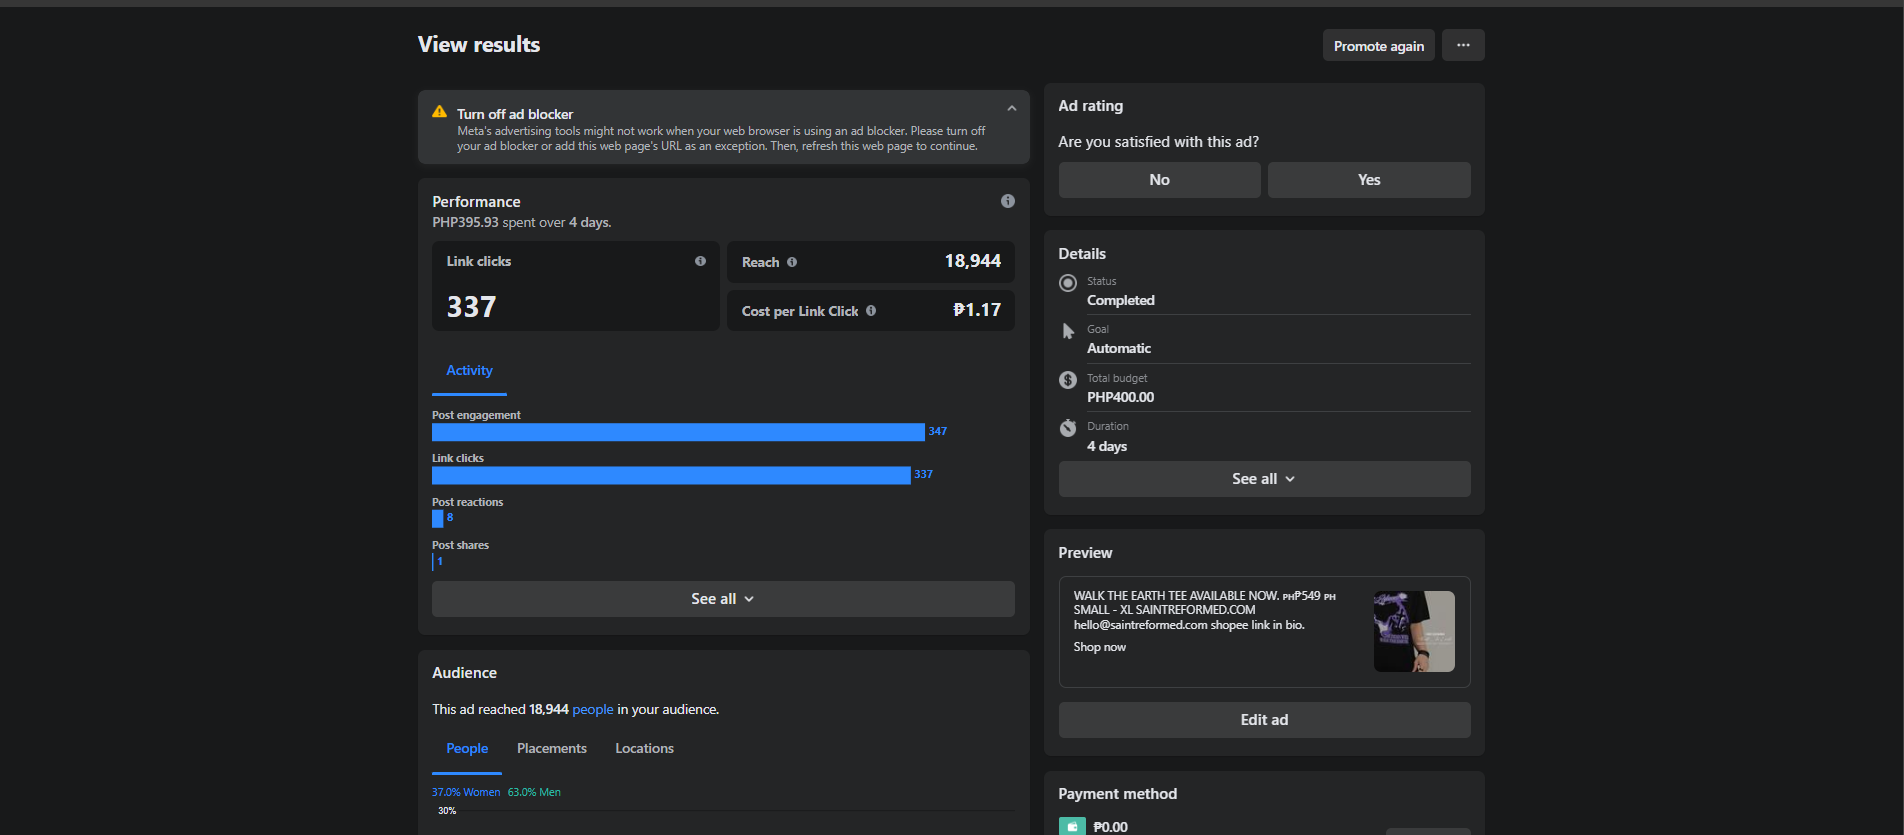Screen dimensions: 1904x835
Task: Click the PHP400.00 total budget value
Action: tap(1120, 397)
